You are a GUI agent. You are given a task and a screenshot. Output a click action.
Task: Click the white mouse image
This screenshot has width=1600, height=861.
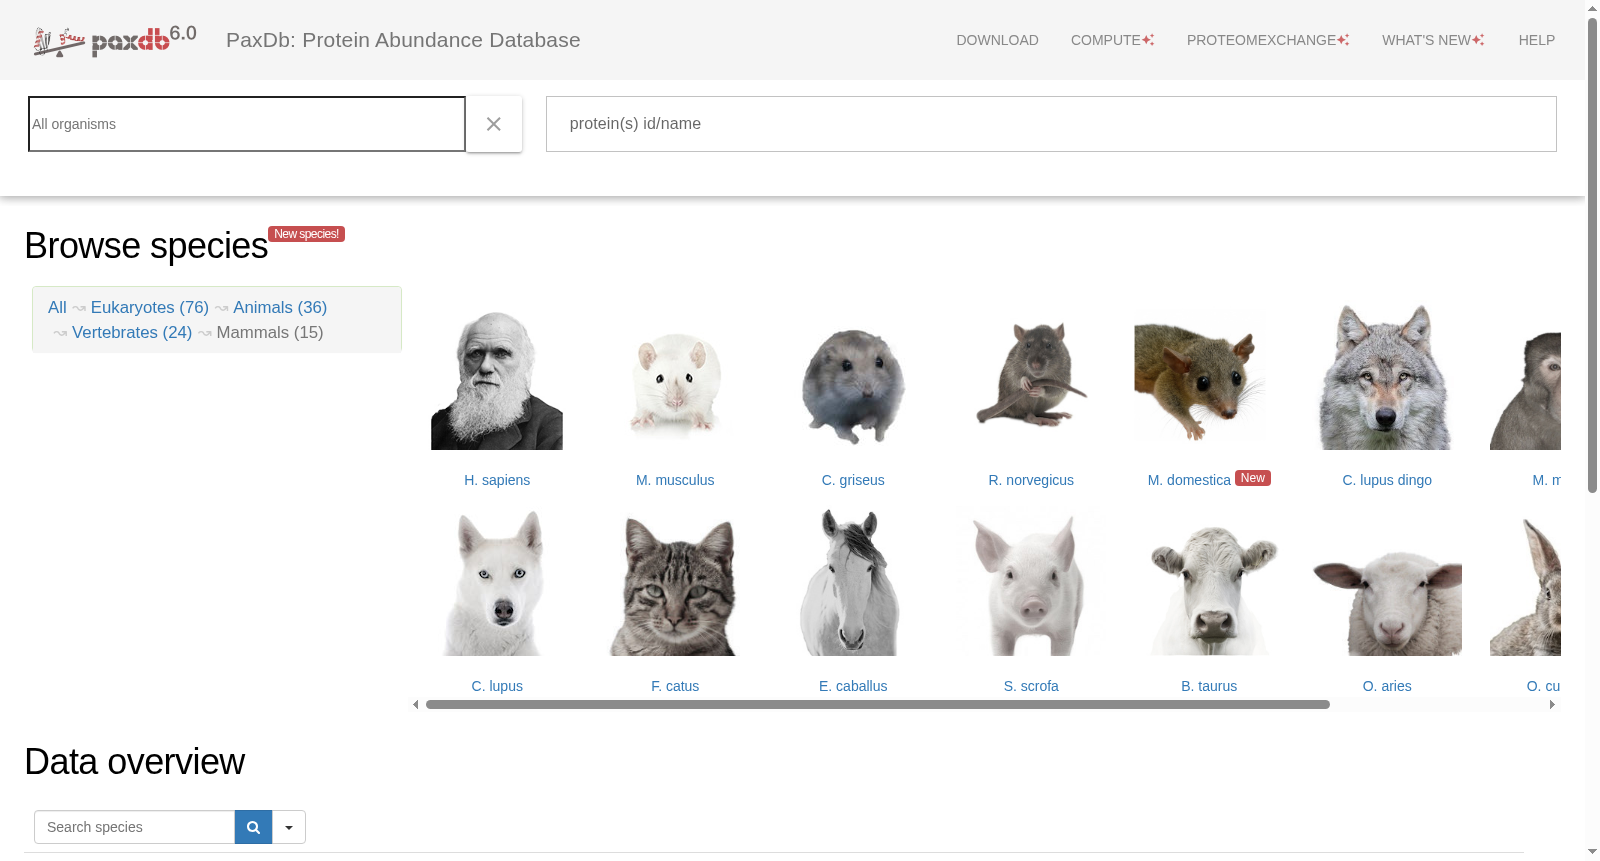(675, 385)
